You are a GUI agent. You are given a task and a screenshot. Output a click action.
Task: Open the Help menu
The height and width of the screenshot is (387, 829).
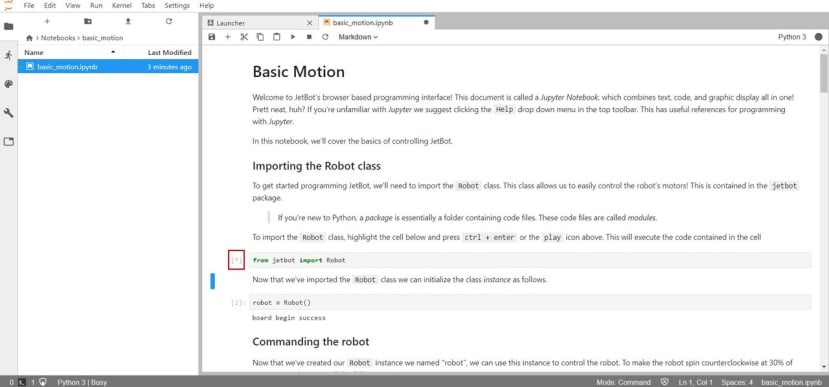click(x=207, y=5)
